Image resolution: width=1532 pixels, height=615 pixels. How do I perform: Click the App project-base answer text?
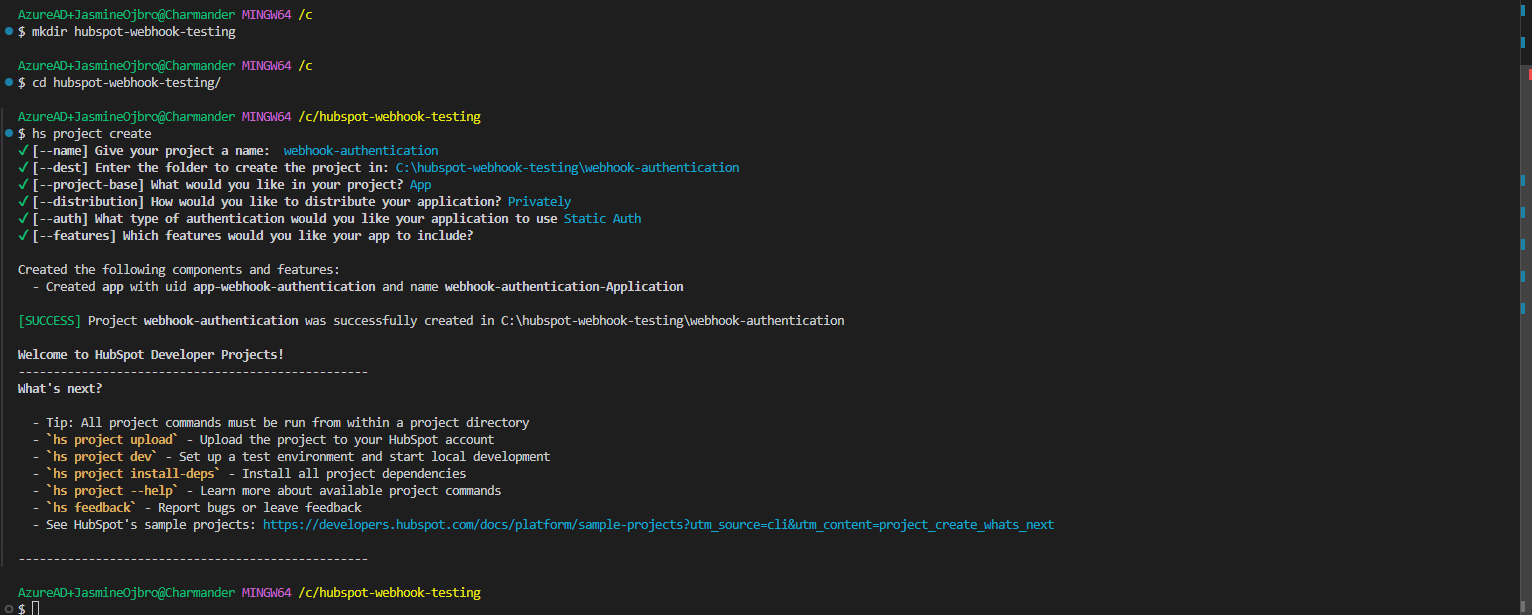click(420, 184)
